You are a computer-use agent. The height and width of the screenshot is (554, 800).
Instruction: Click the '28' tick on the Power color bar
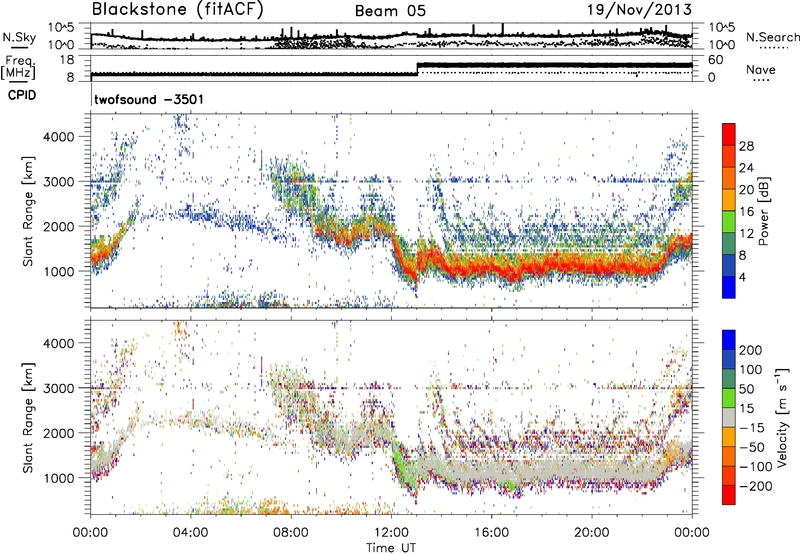tap(746, 146)
